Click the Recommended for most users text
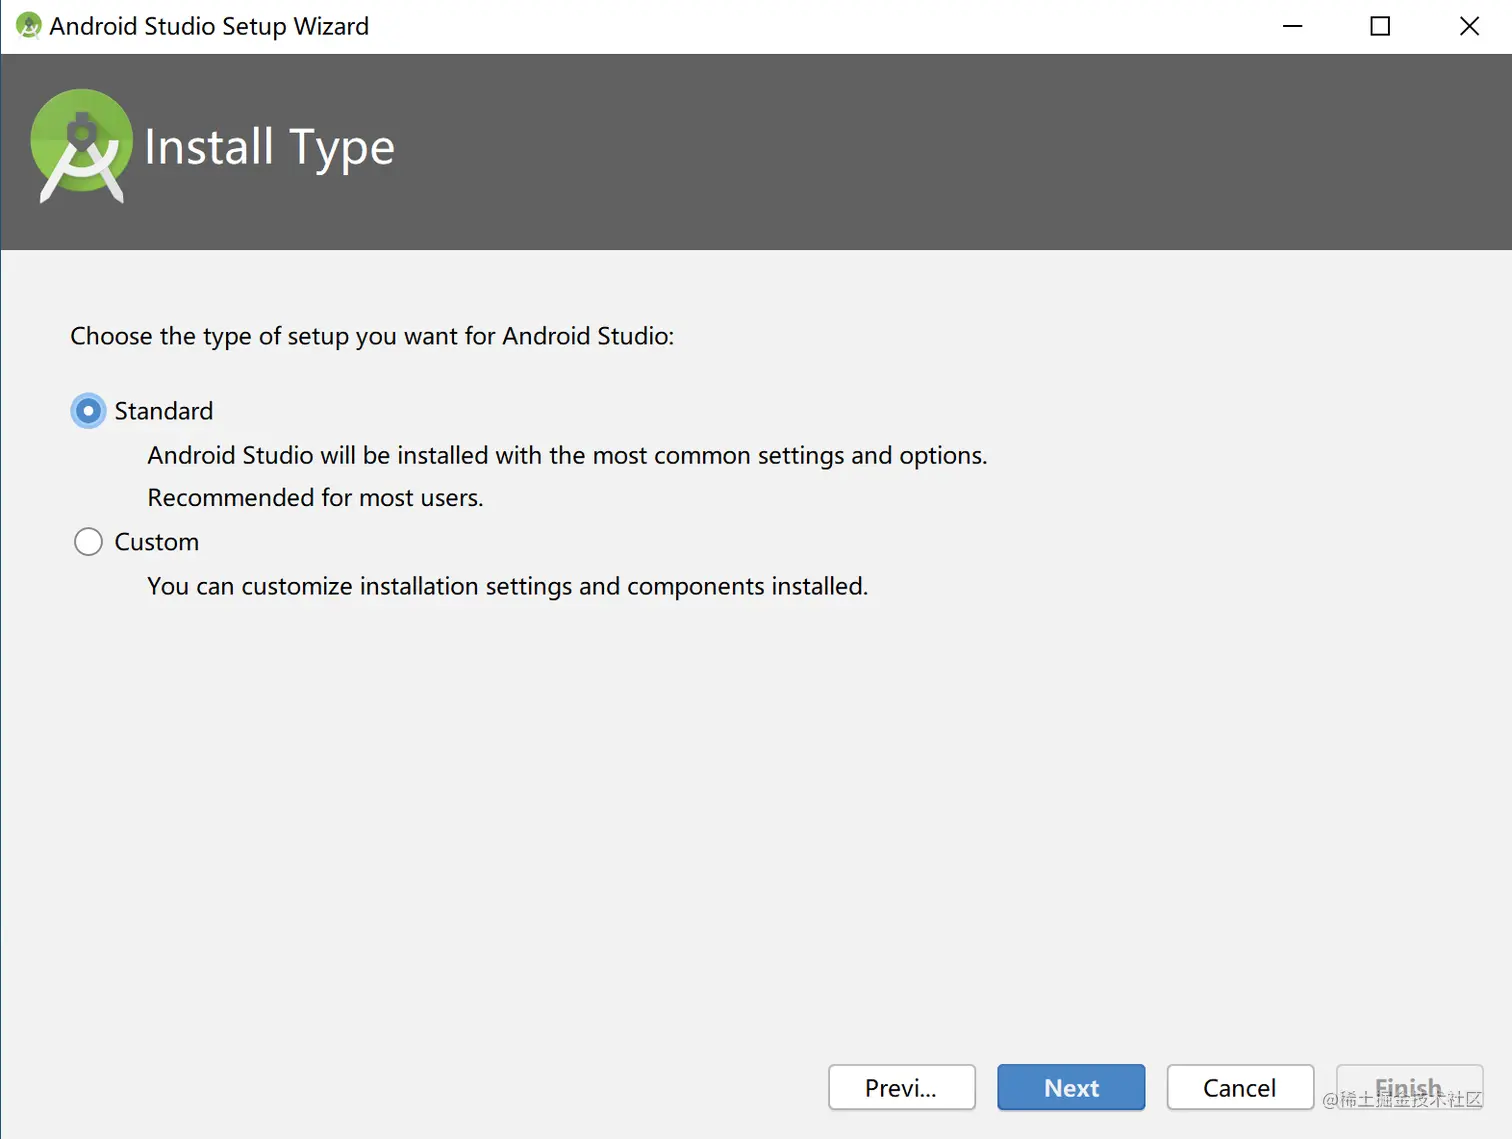This screenshot has height=1139, width=1512. [316, 497]
